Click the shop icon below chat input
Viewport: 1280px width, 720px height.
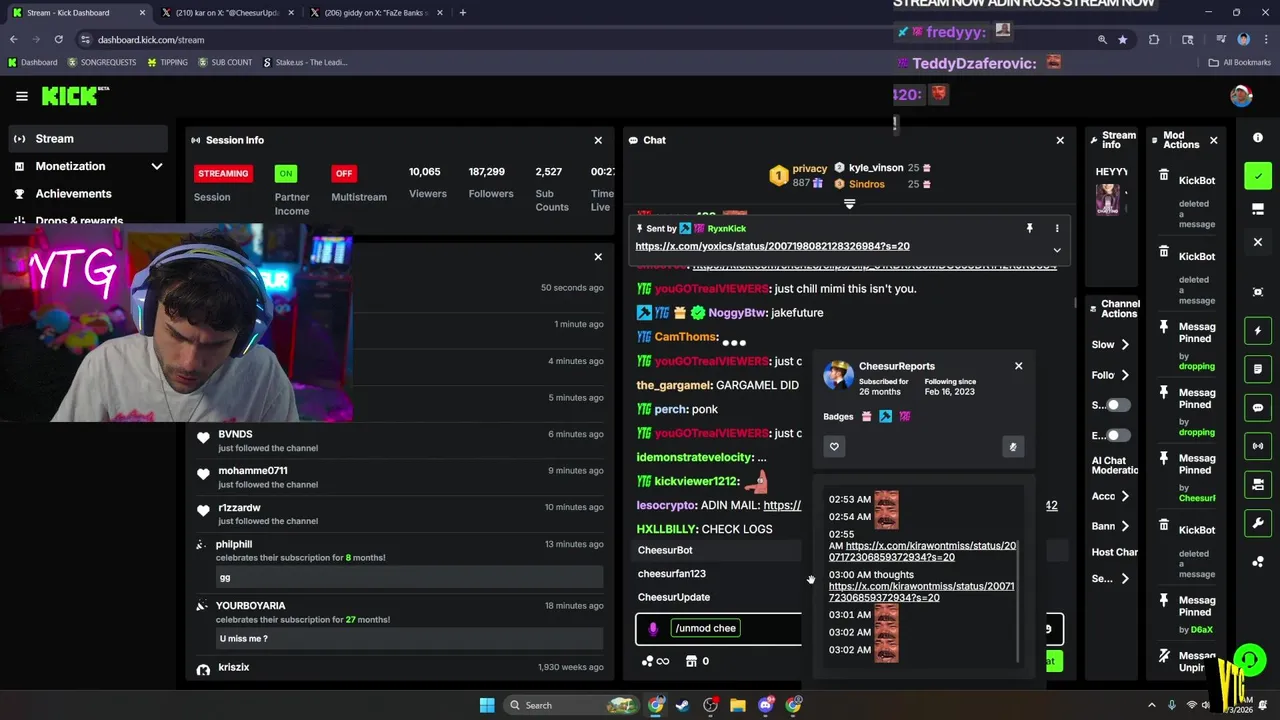[x=691, y=661]
